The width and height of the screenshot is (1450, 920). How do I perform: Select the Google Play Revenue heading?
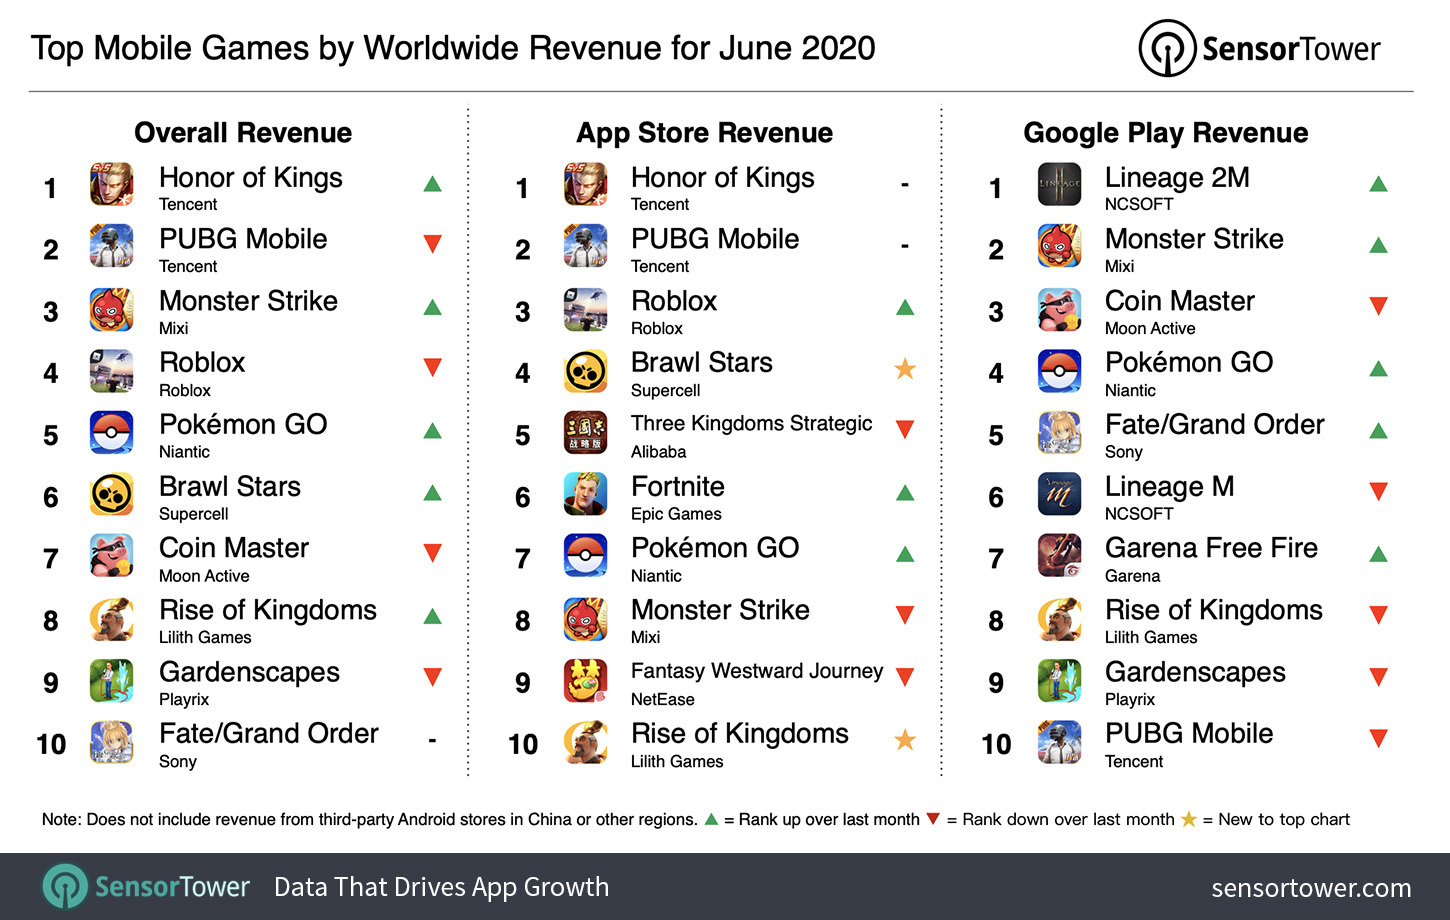(x=1166, y=133)
